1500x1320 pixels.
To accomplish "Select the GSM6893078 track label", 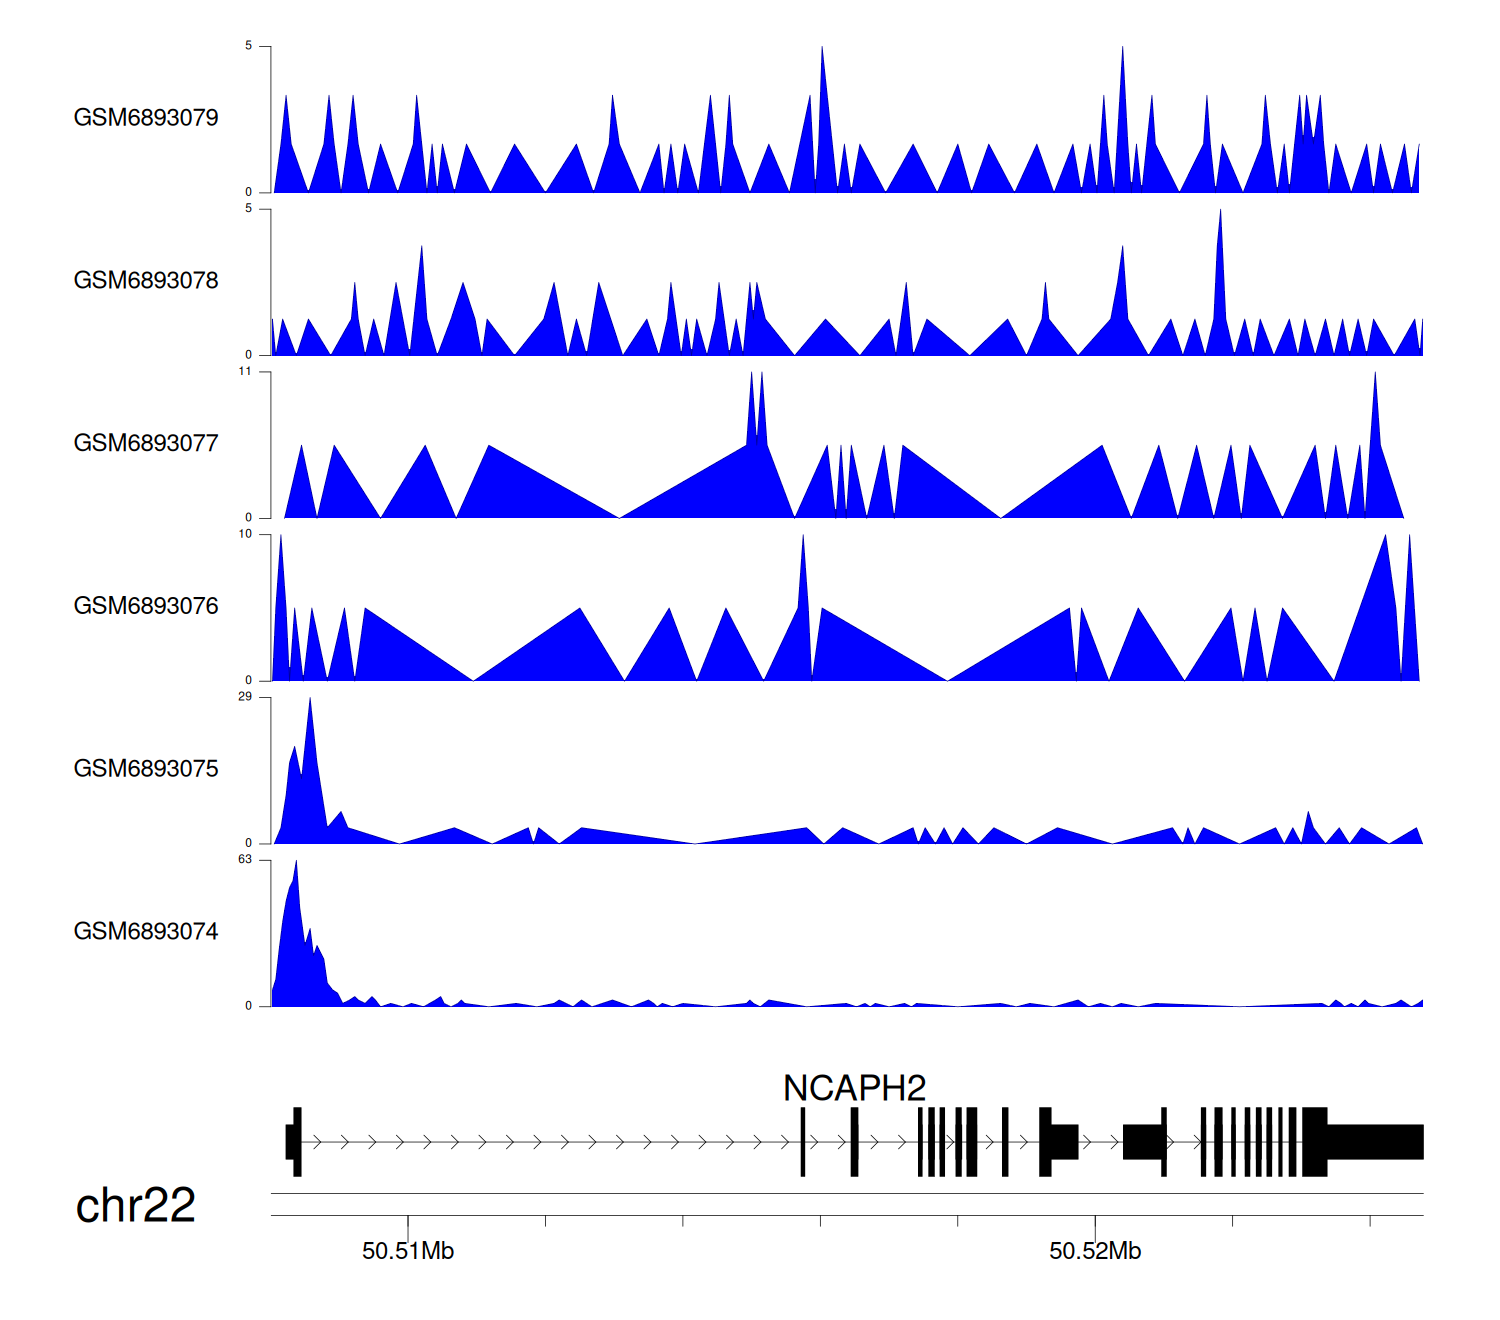I will [x=146, y=281].
